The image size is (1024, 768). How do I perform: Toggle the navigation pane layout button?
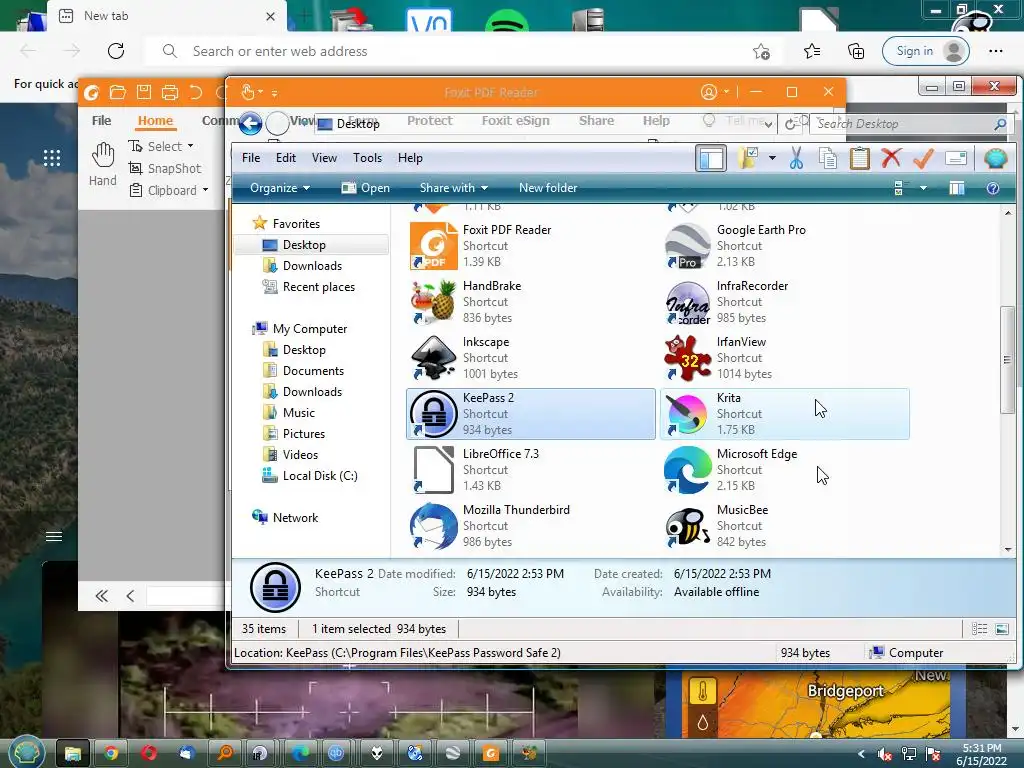(711, 158)
